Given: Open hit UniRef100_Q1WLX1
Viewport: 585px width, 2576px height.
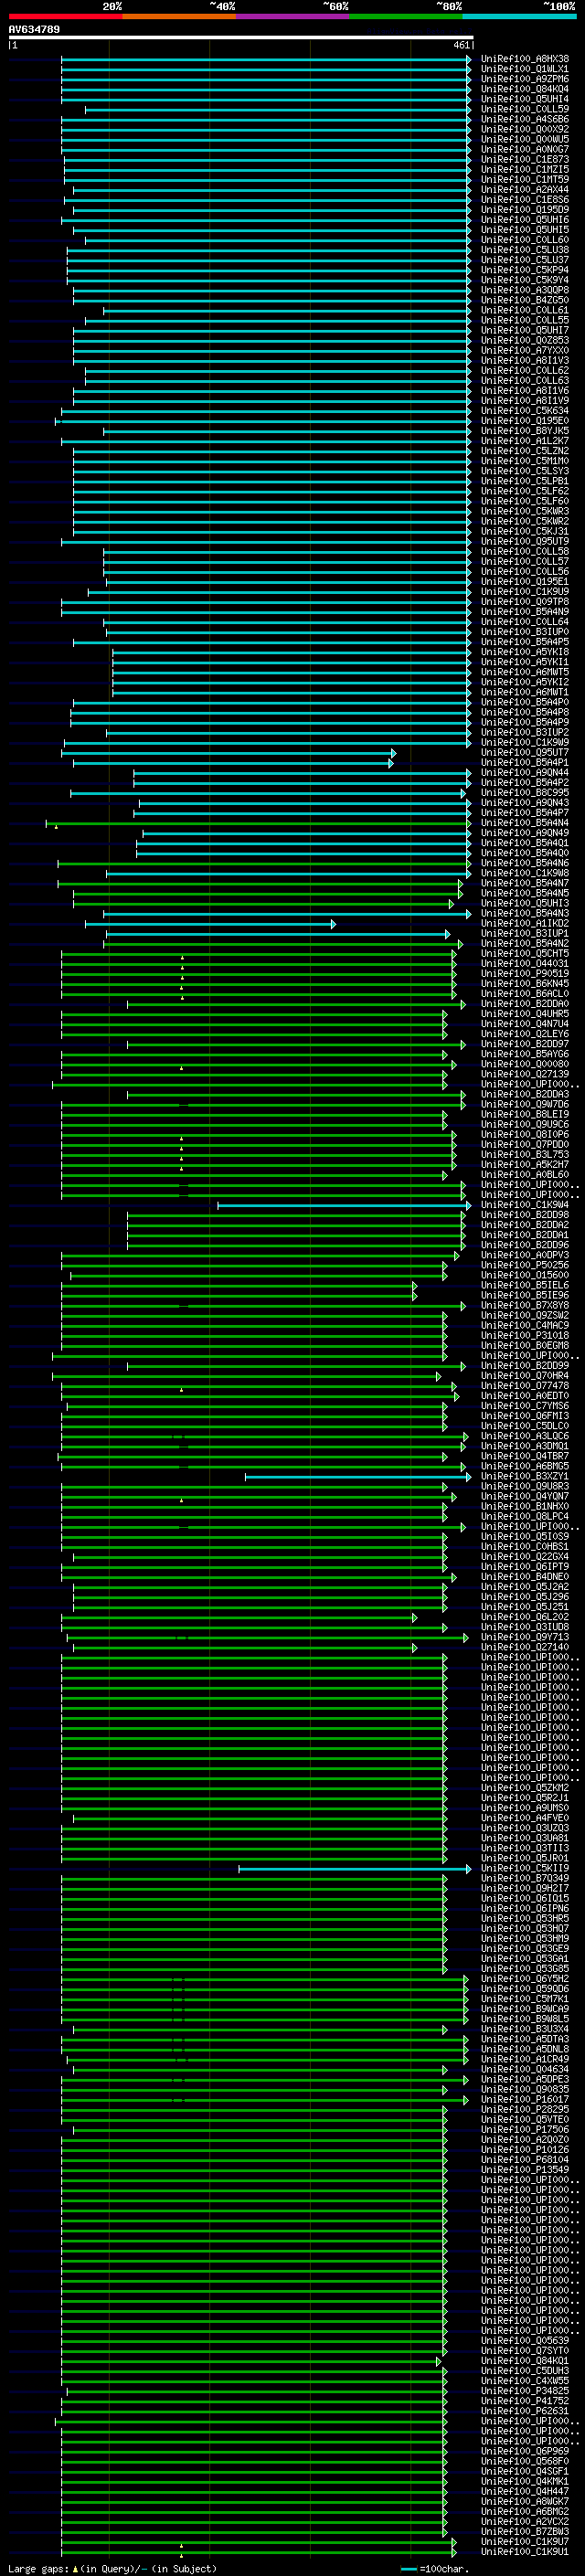Looking at the screenshot, I should click(x=525, y=69).
